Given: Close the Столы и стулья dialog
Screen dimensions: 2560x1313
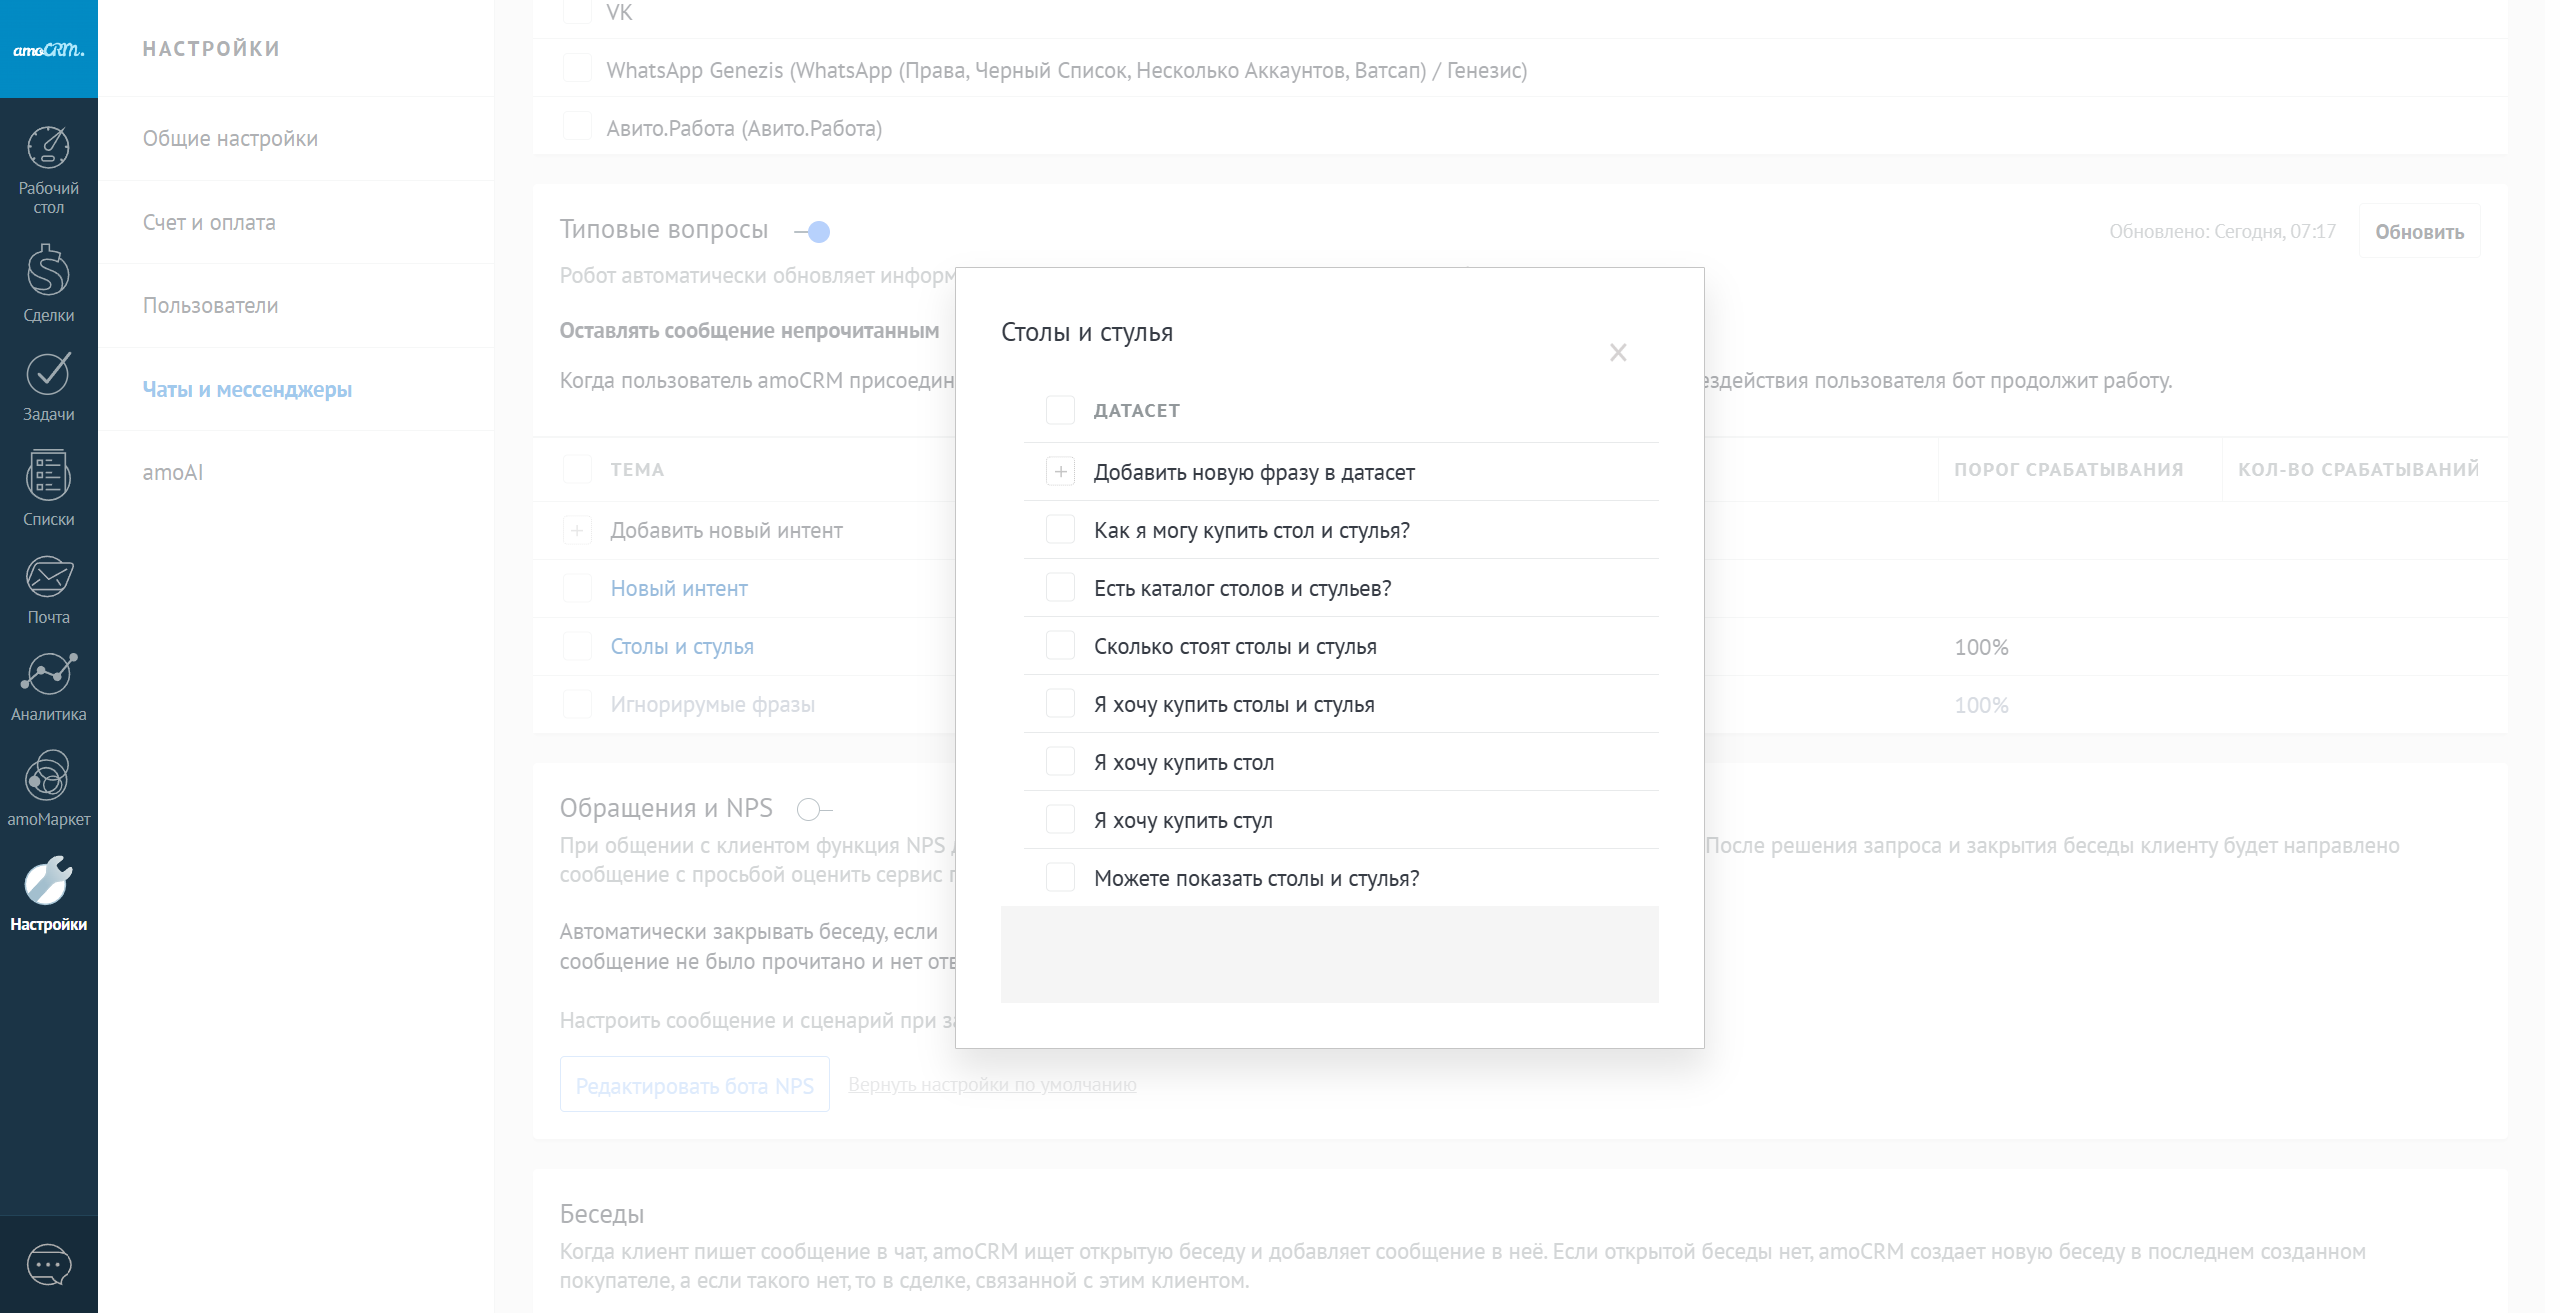Looking at the screenshot, I should [1618, 353].
